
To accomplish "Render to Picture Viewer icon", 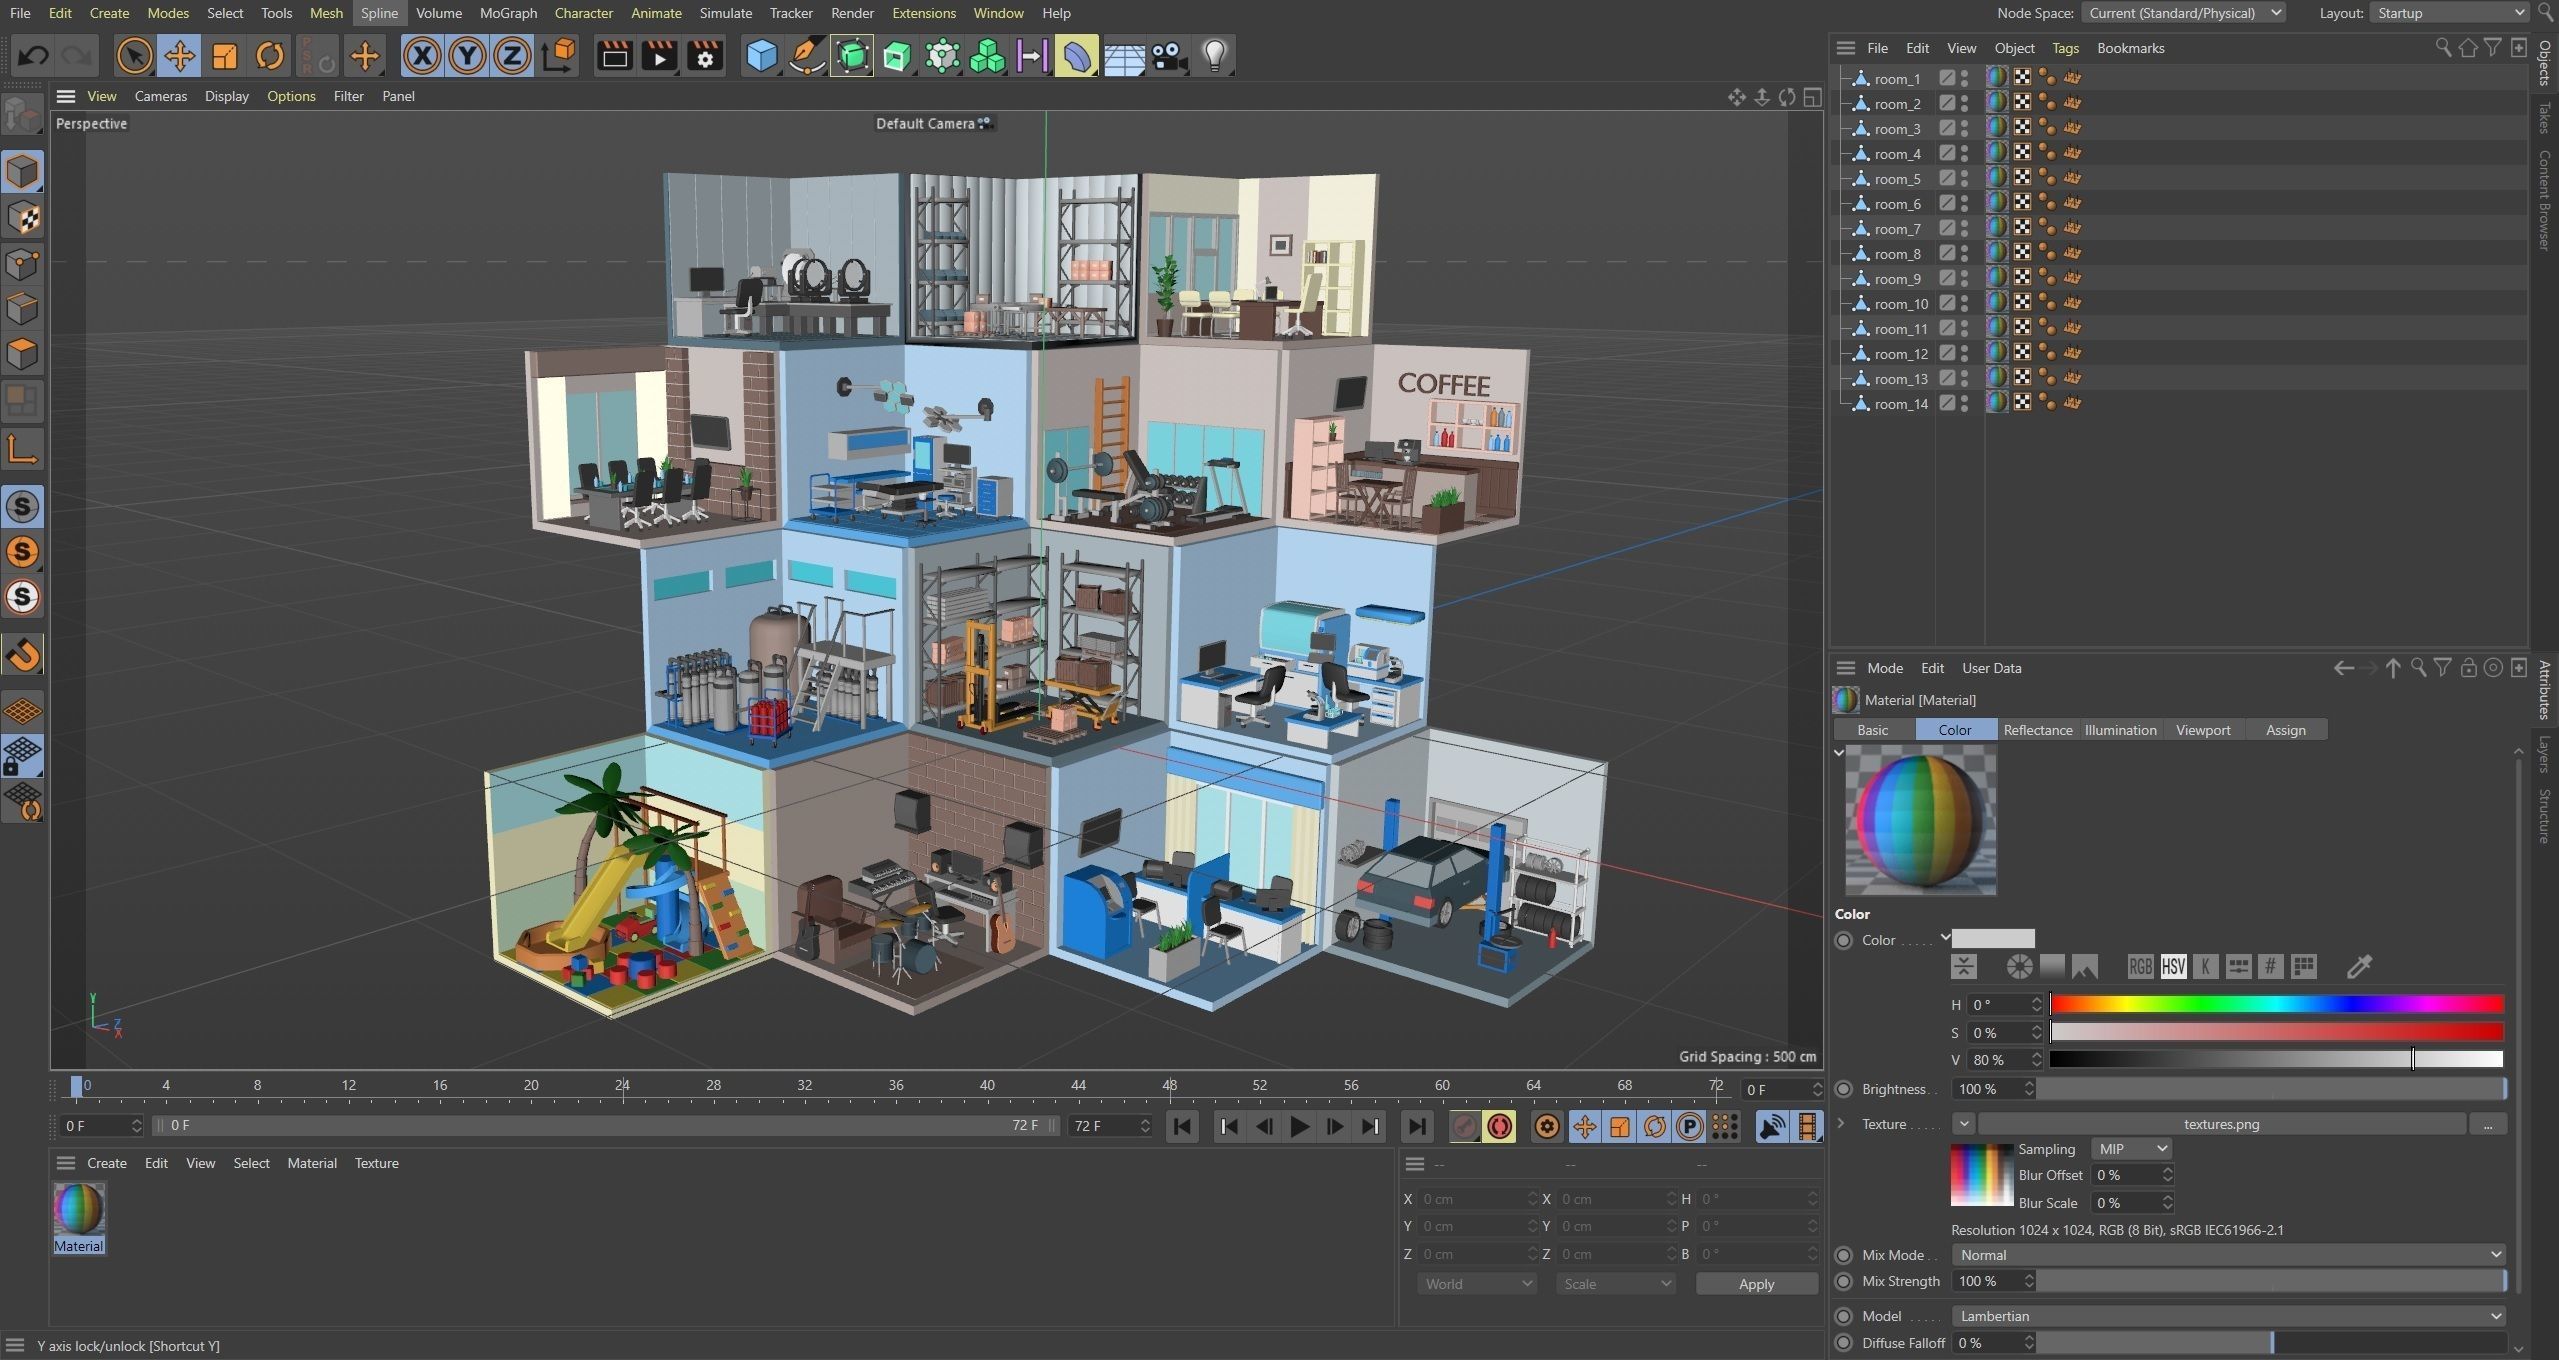I will (660, 56).
